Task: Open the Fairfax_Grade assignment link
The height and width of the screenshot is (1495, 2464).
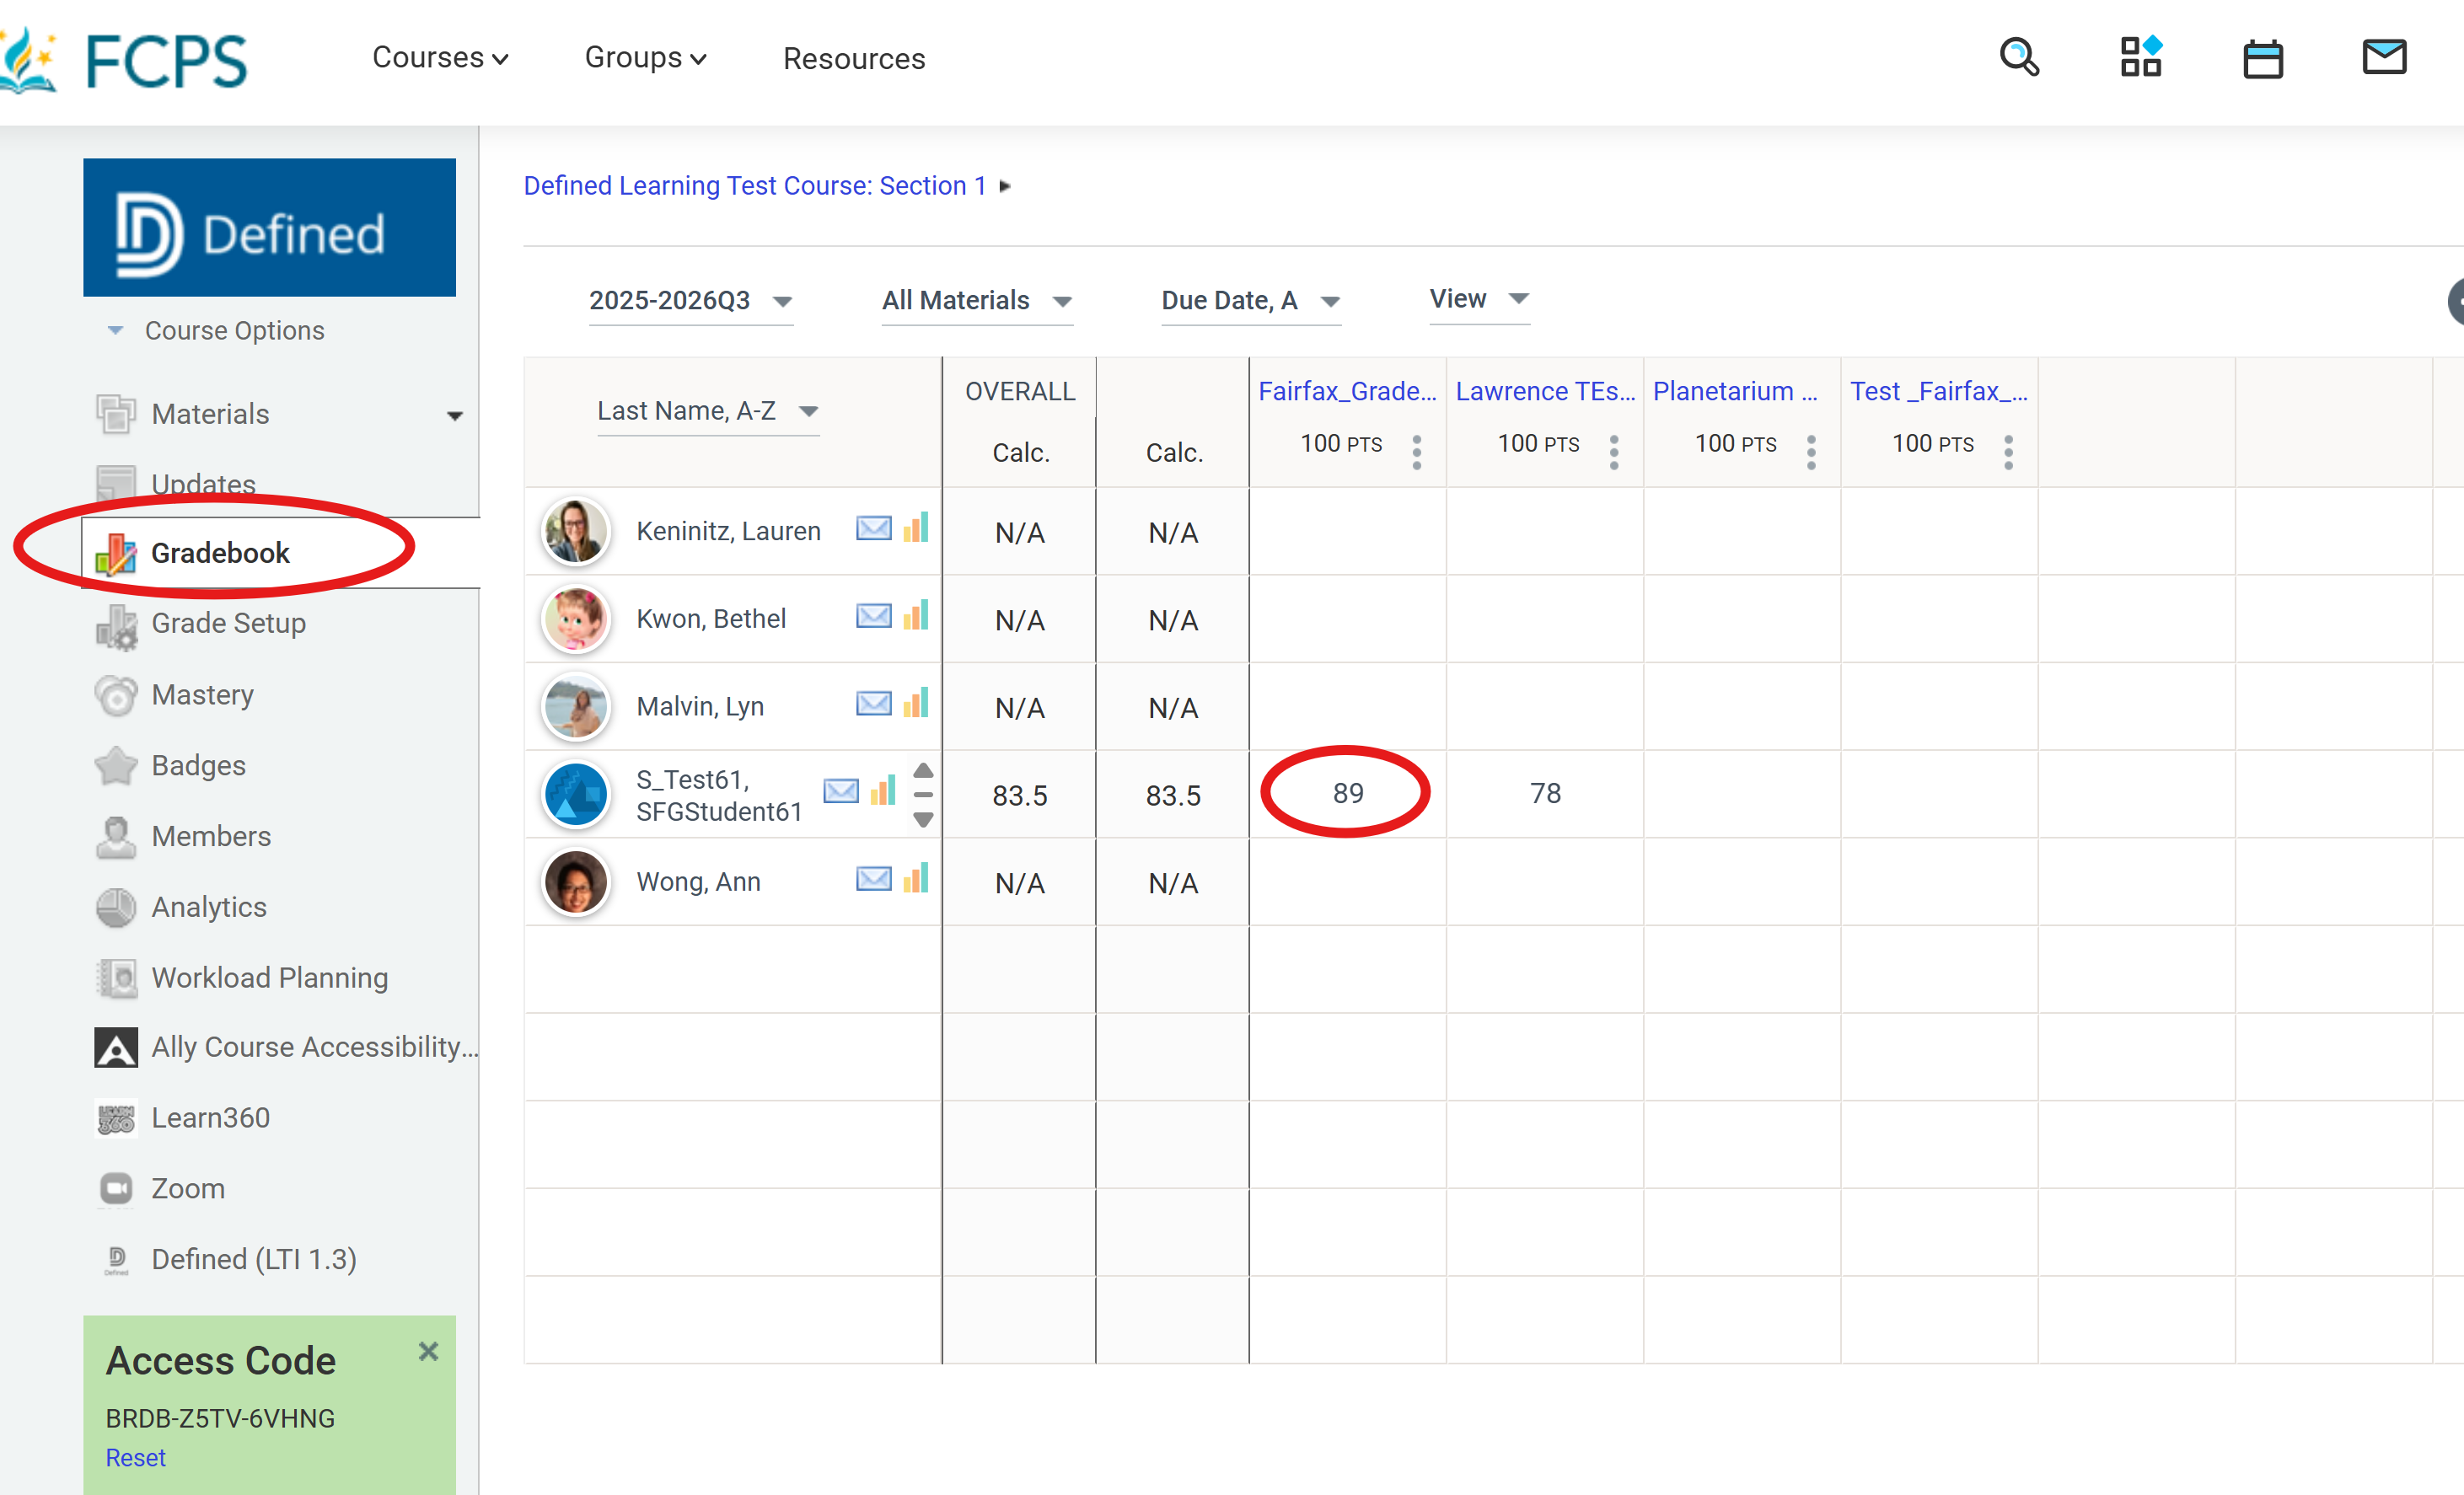Action: pos(1346,391)
